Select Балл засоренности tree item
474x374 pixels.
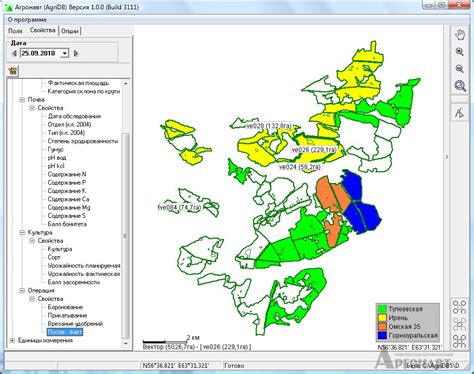pyautogui.click(x=74, y=282)
